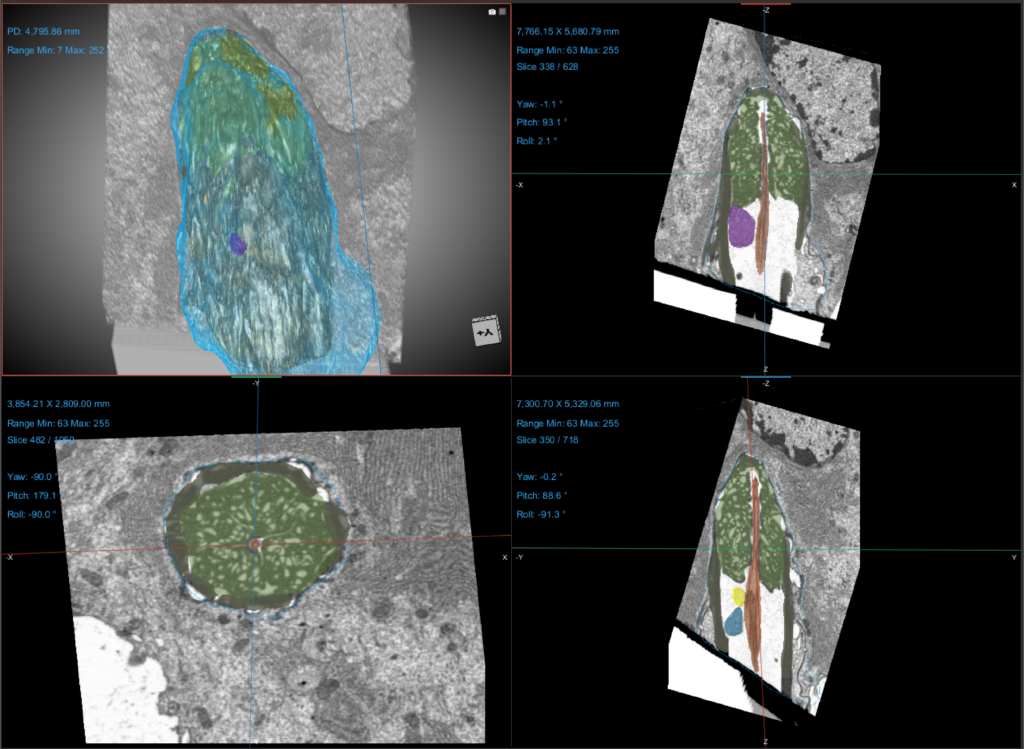
Task: Click the red plane indicator bar above top-right view
Action: tap(765, 3)
